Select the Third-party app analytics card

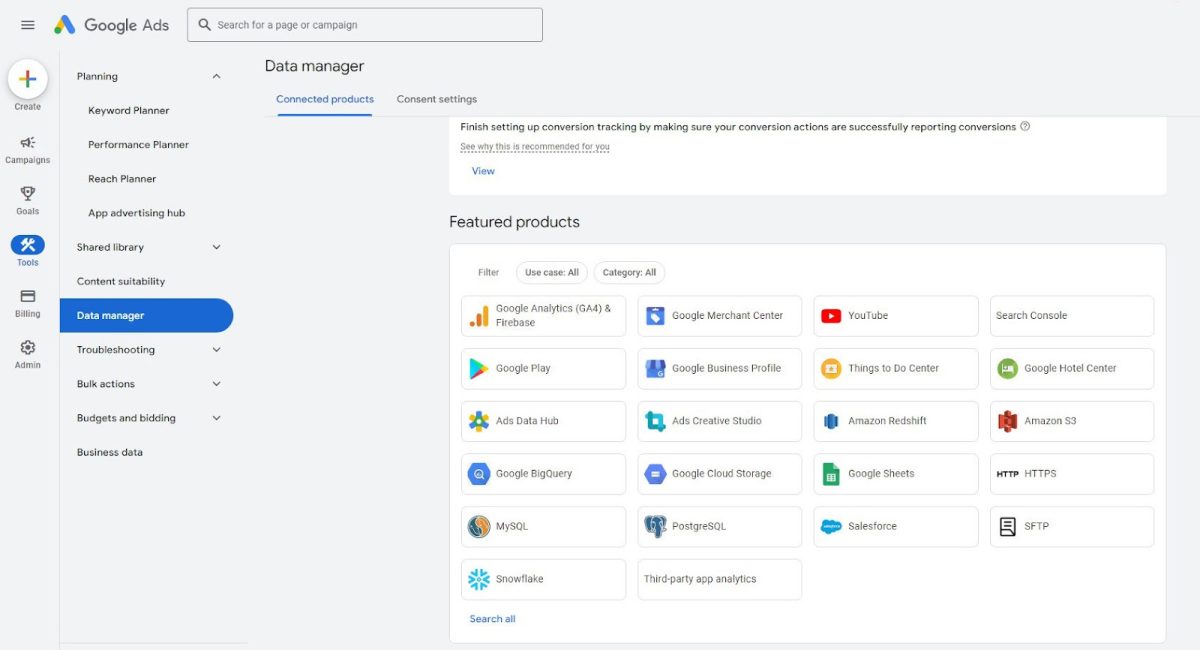pos(720,579)
